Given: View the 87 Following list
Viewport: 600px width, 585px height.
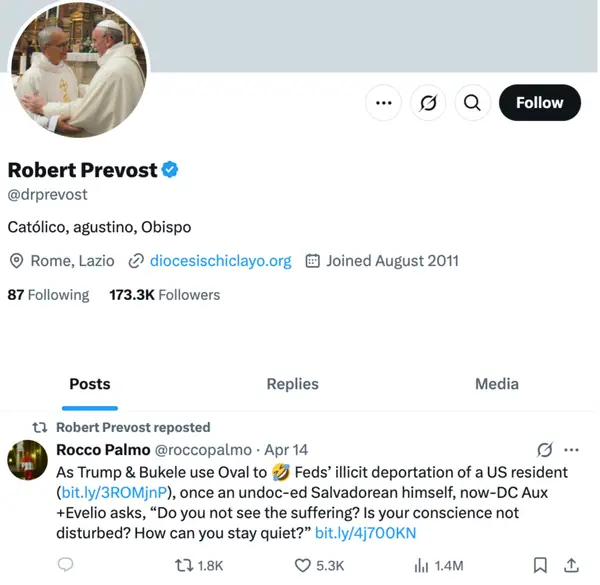Looking at the screenshot, I should click(48, 295).
